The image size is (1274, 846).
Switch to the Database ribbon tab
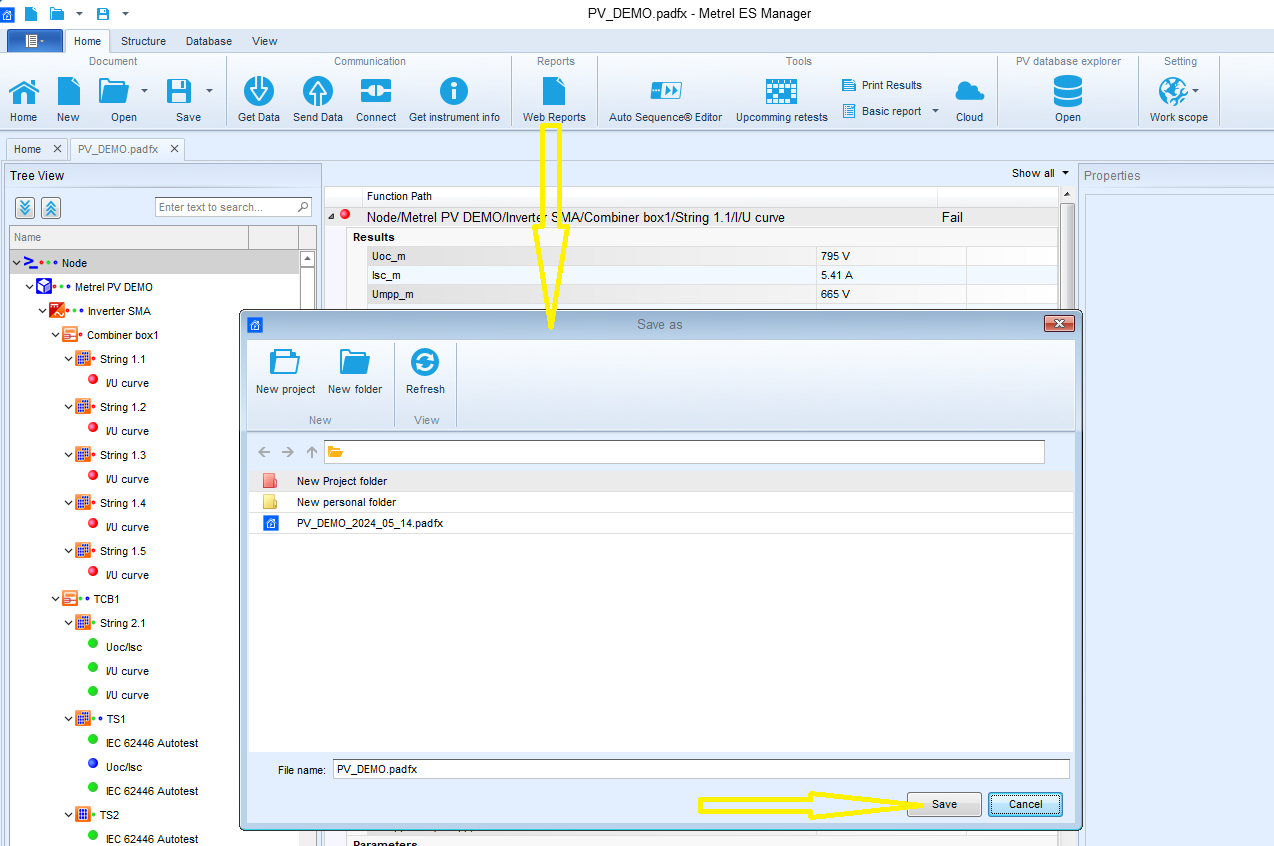[x=208, y=41]
